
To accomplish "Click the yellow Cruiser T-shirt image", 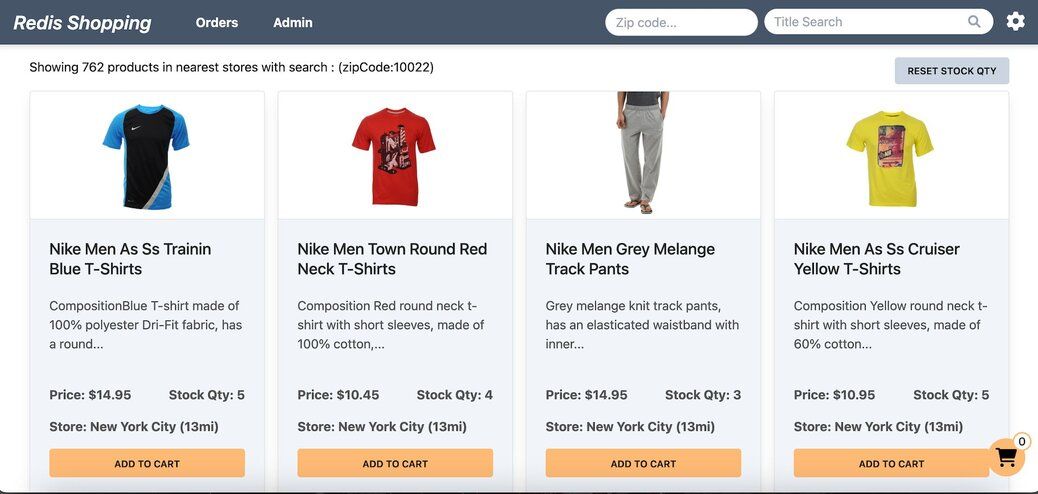I will click(890, 157).
